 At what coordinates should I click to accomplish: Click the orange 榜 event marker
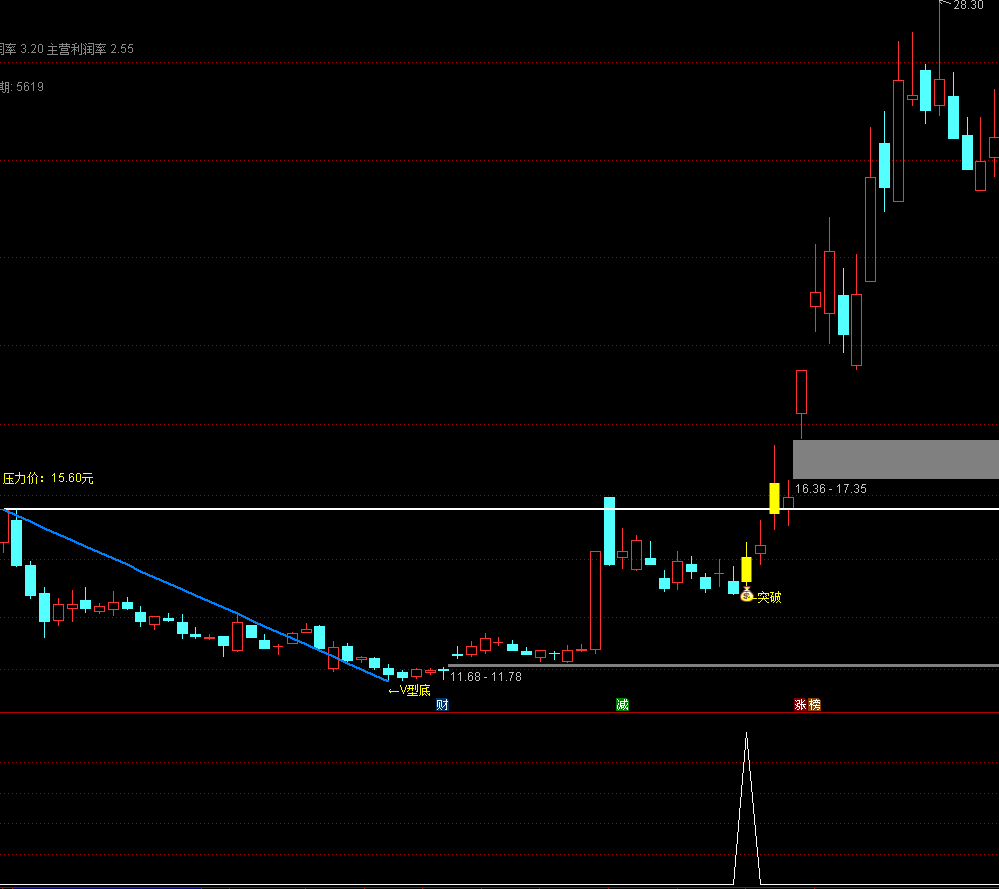pos(814,705)
